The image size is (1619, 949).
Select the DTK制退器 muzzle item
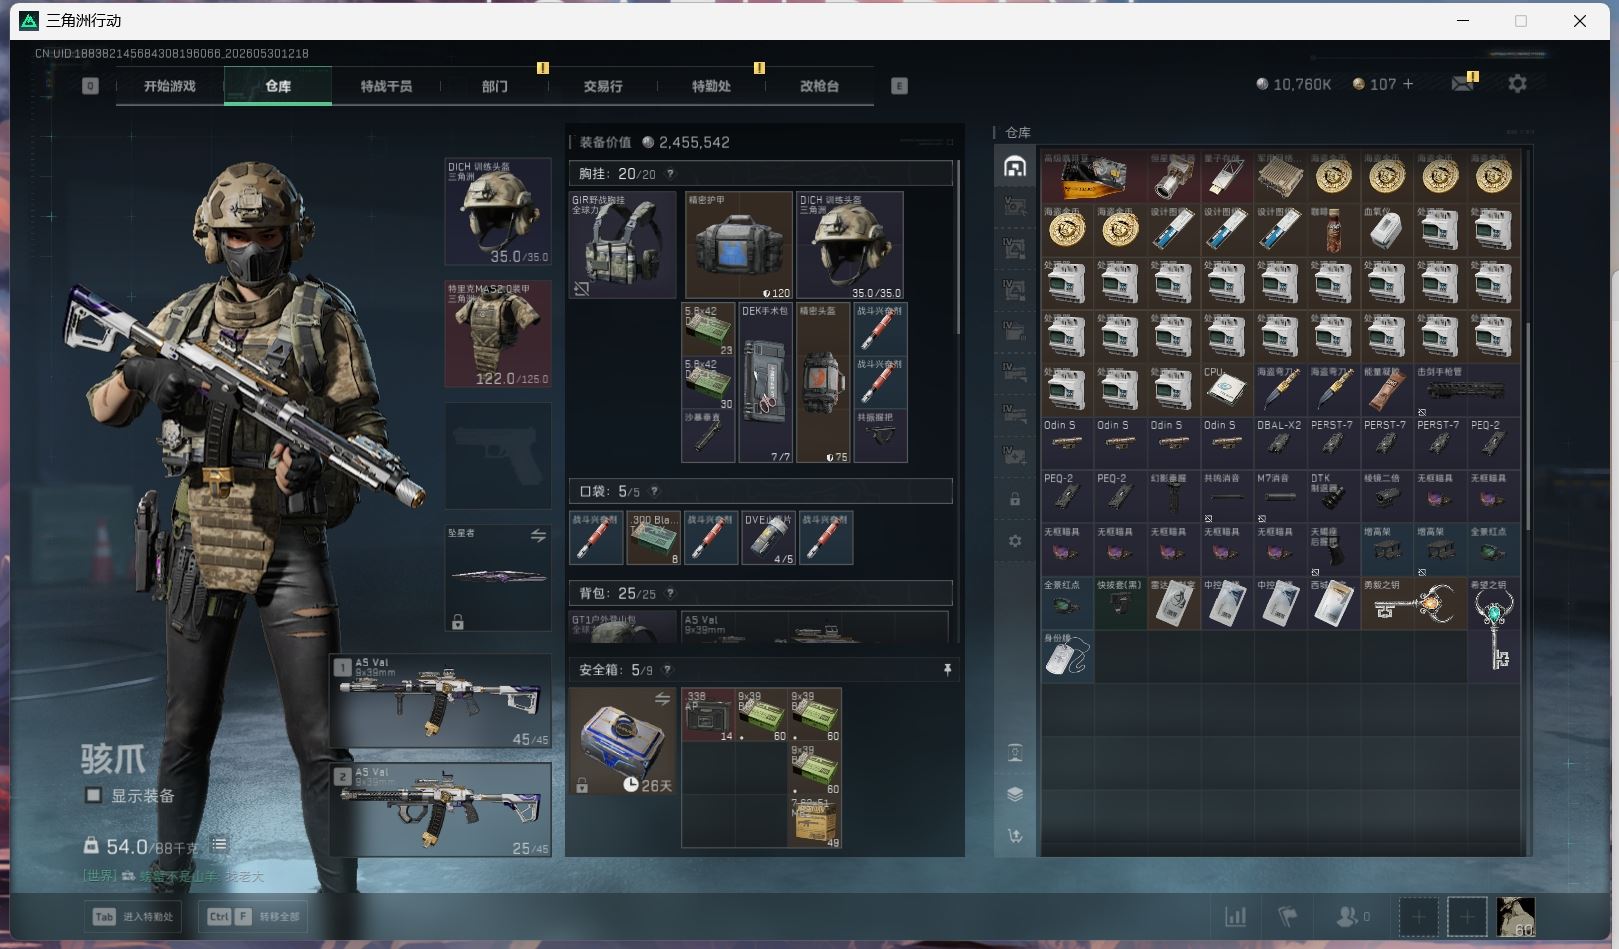1333,495
